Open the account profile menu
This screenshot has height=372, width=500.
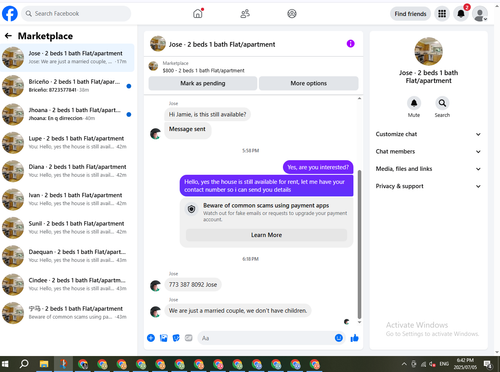coord(480,14)
